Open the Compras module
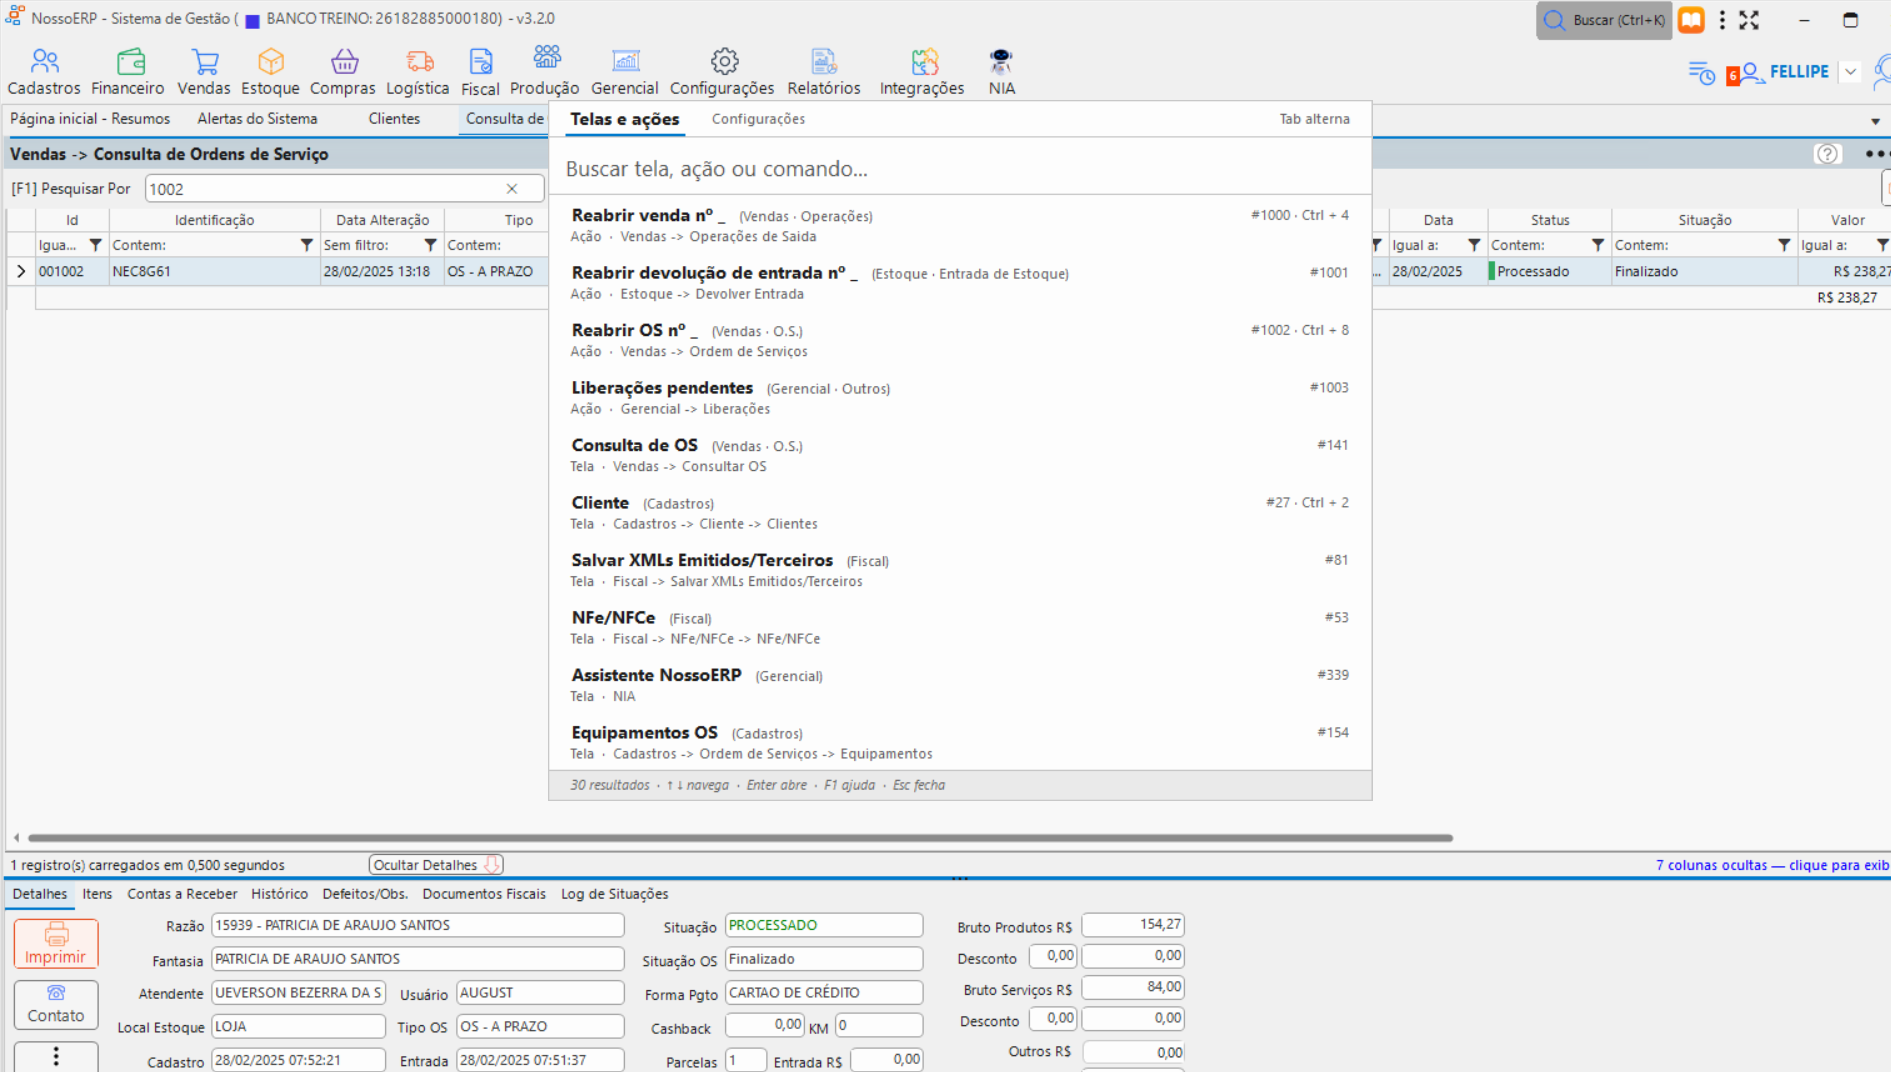 (x=343, y=73)
